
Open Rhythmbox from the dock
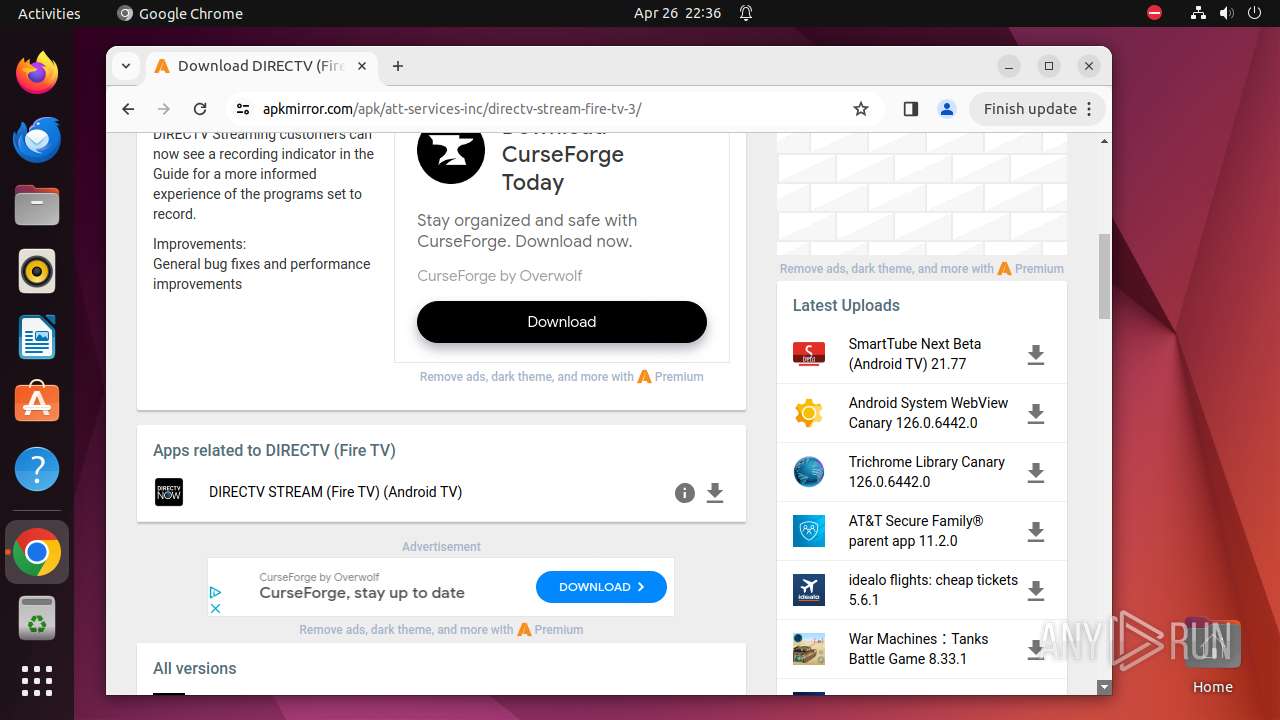tap(37, 271)
